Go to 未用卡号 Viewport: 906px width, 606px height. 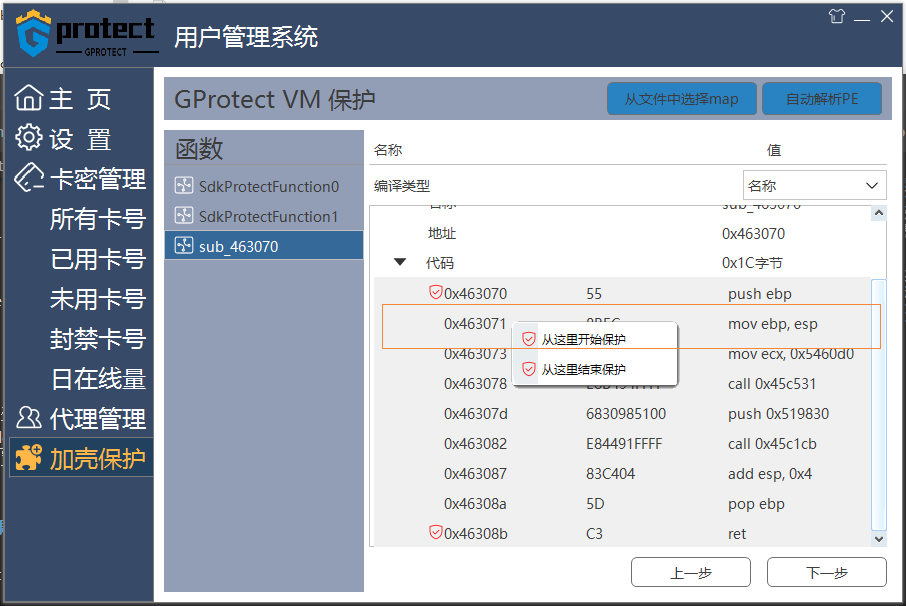(98, 299)
